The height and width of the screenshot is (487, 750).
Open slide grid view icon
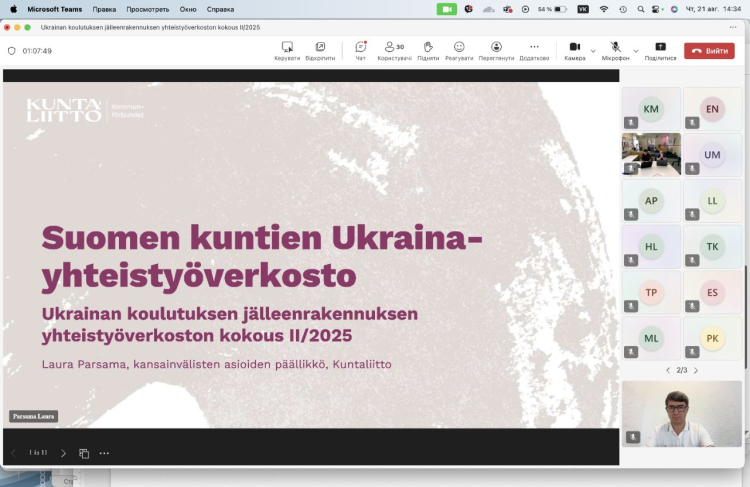pyautogui.click(x=84, y=453)
